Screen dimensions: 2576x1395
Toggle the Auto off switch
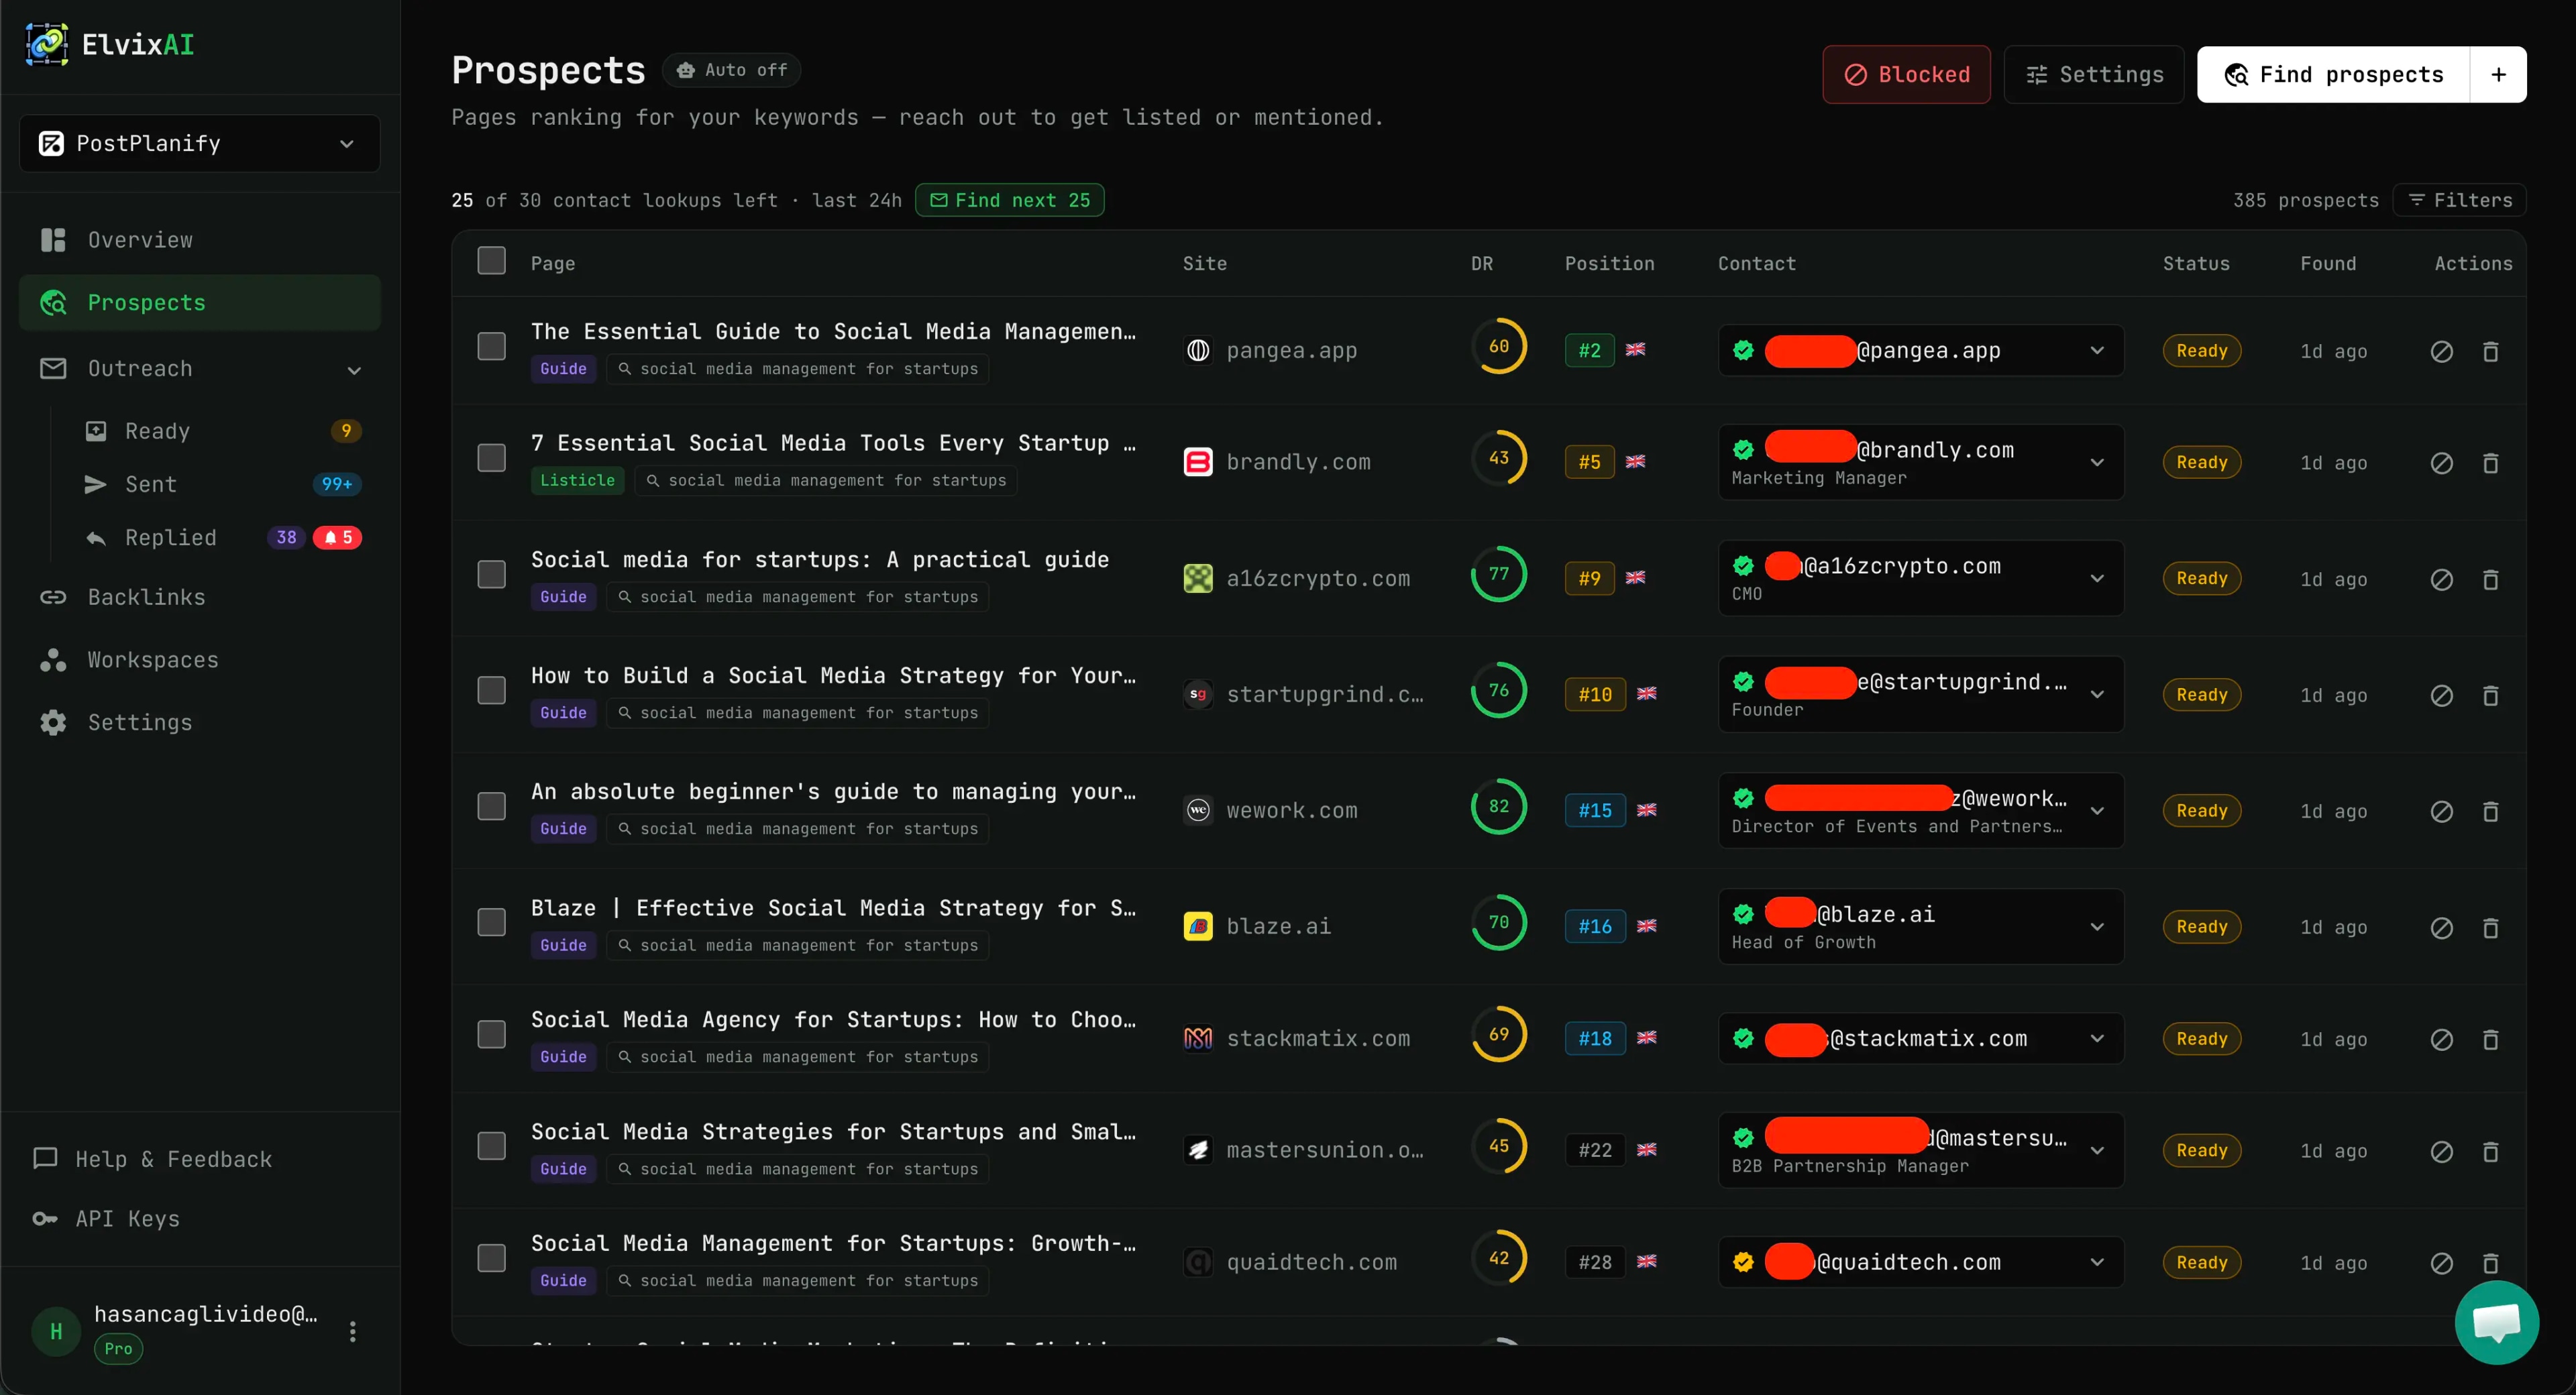(x=732, y=70)
